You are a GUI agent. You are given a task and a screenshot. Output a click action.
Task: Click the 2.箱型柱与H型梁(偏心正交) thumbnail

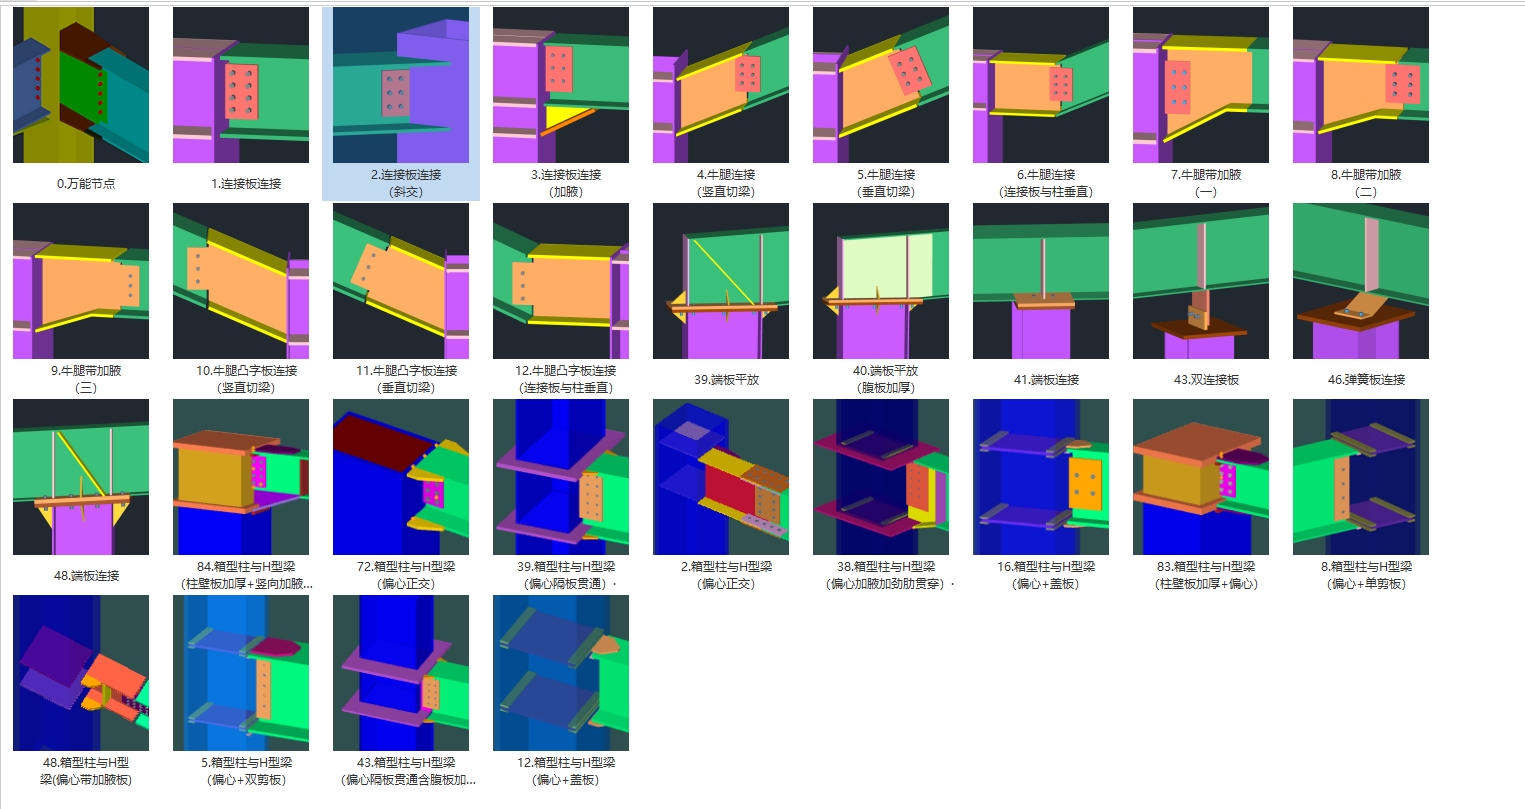[x=721, y=477]
